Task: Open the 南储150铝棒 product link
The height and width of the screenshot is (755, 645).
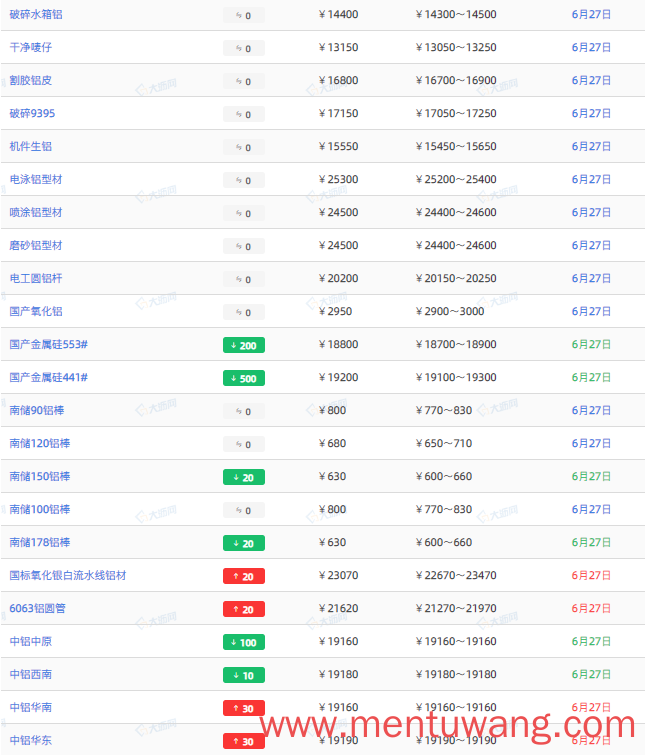Action: tap(40, 476)
